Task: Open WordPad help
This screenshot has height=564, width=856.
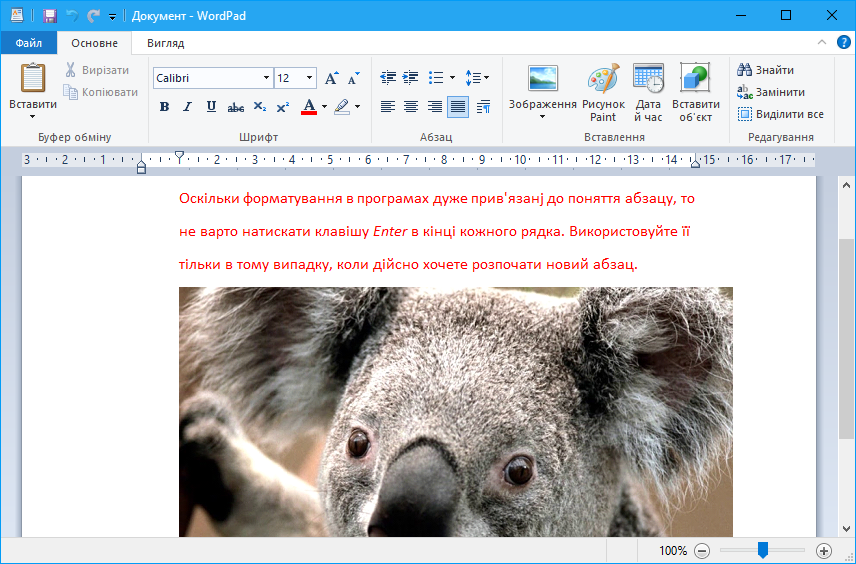Action: coord(843,42)
